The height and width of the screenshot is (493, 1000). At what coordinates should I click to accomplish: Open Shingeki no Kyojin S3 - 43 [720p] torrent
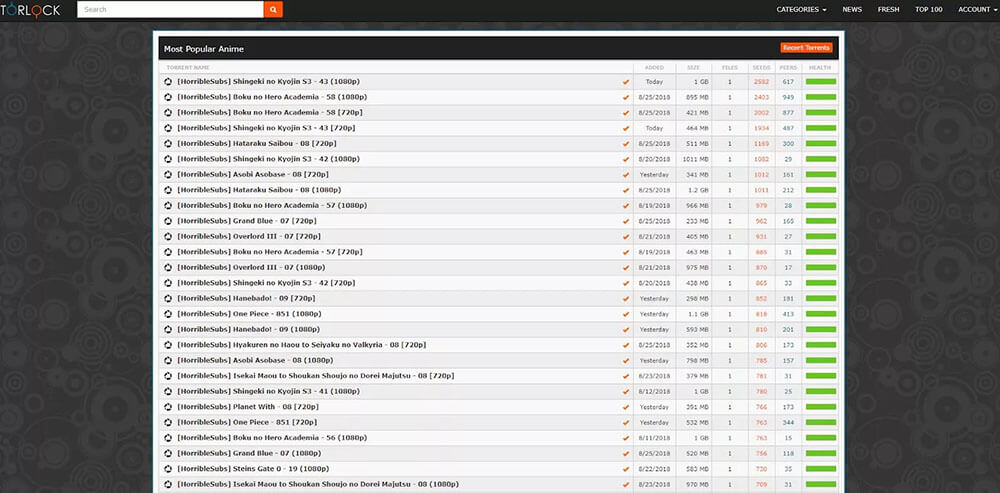click(x=266, y=128)
